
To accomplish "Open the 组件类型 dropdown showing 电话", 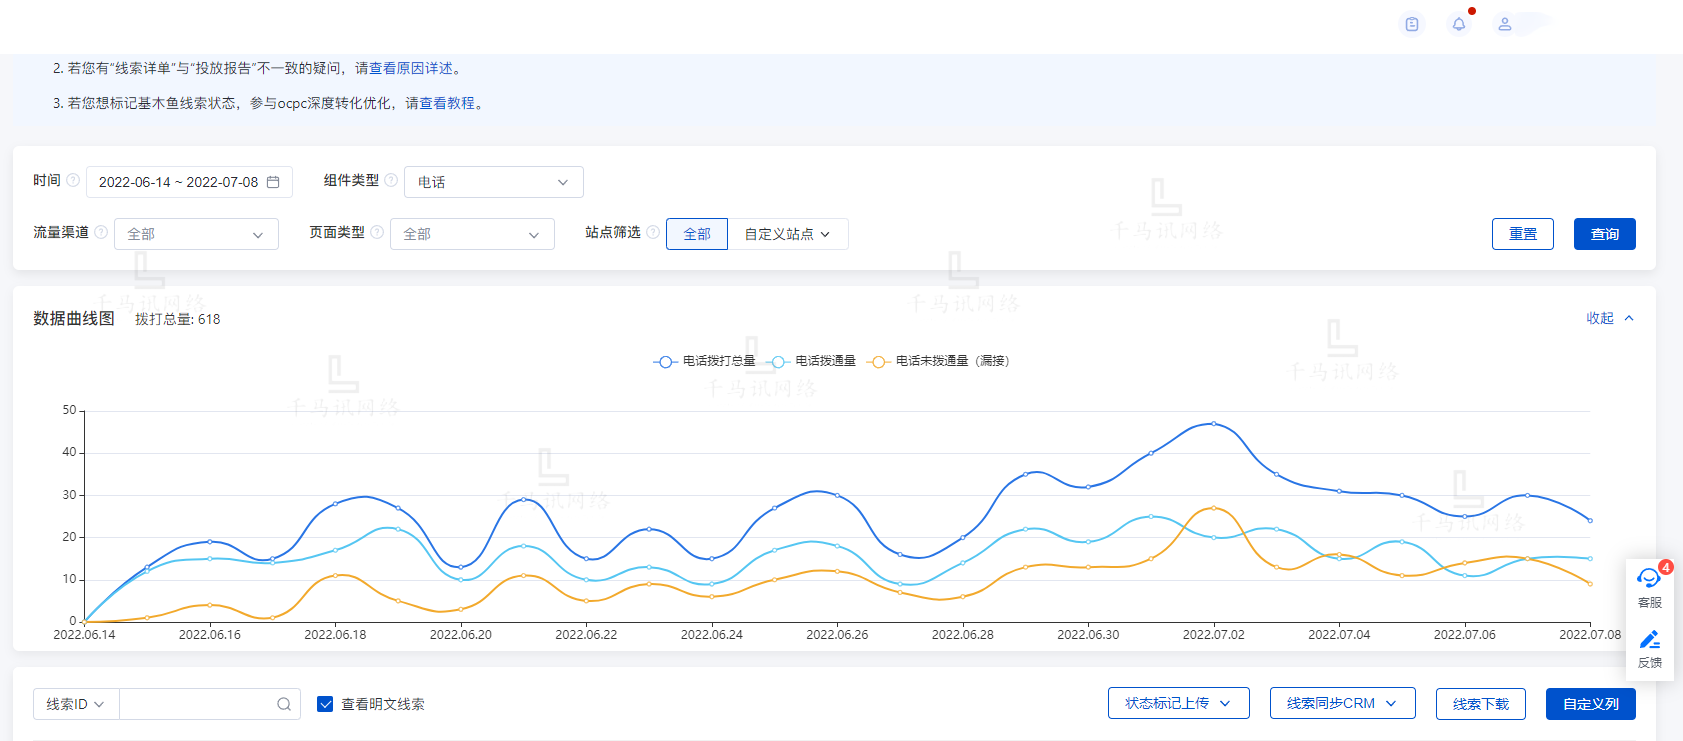I will point(493,182).
